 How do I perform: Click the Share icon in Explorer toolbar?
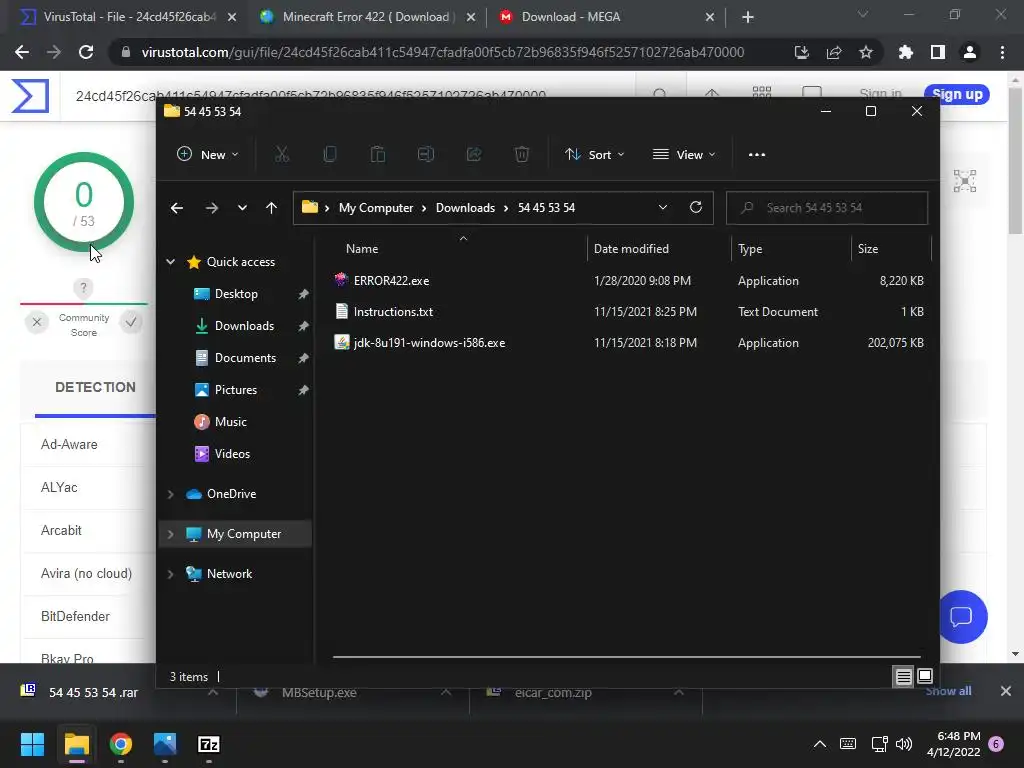click(x=474, y=155)
